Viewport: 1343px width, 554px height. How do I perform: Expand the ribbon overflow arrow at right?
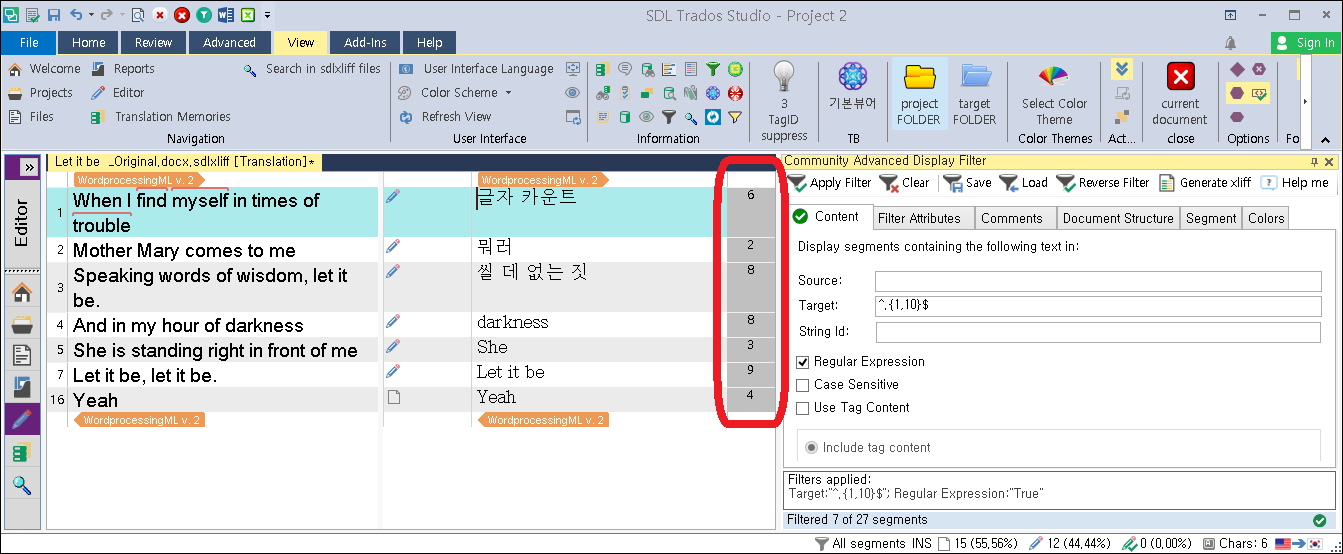coord(1304,101)
